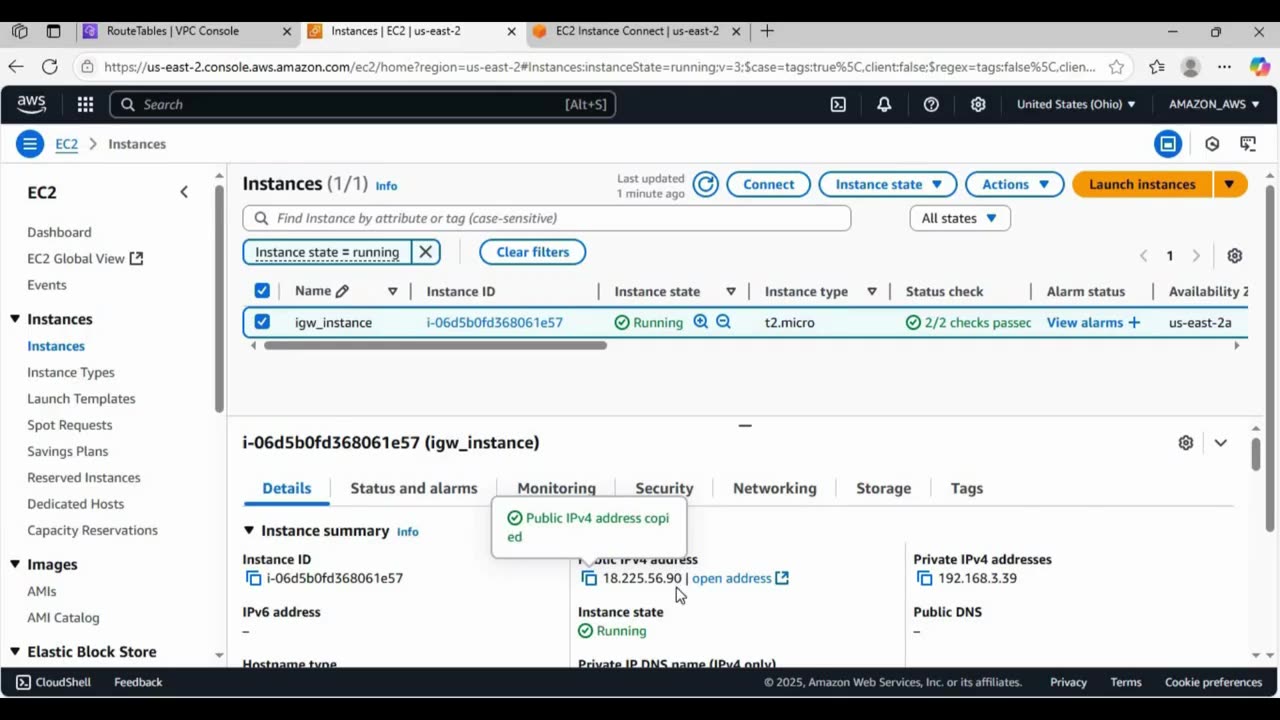The image size is (1280, 720).
Task: Open the help question mark menu
Action: pyautogui.click(x=931, y=104)
